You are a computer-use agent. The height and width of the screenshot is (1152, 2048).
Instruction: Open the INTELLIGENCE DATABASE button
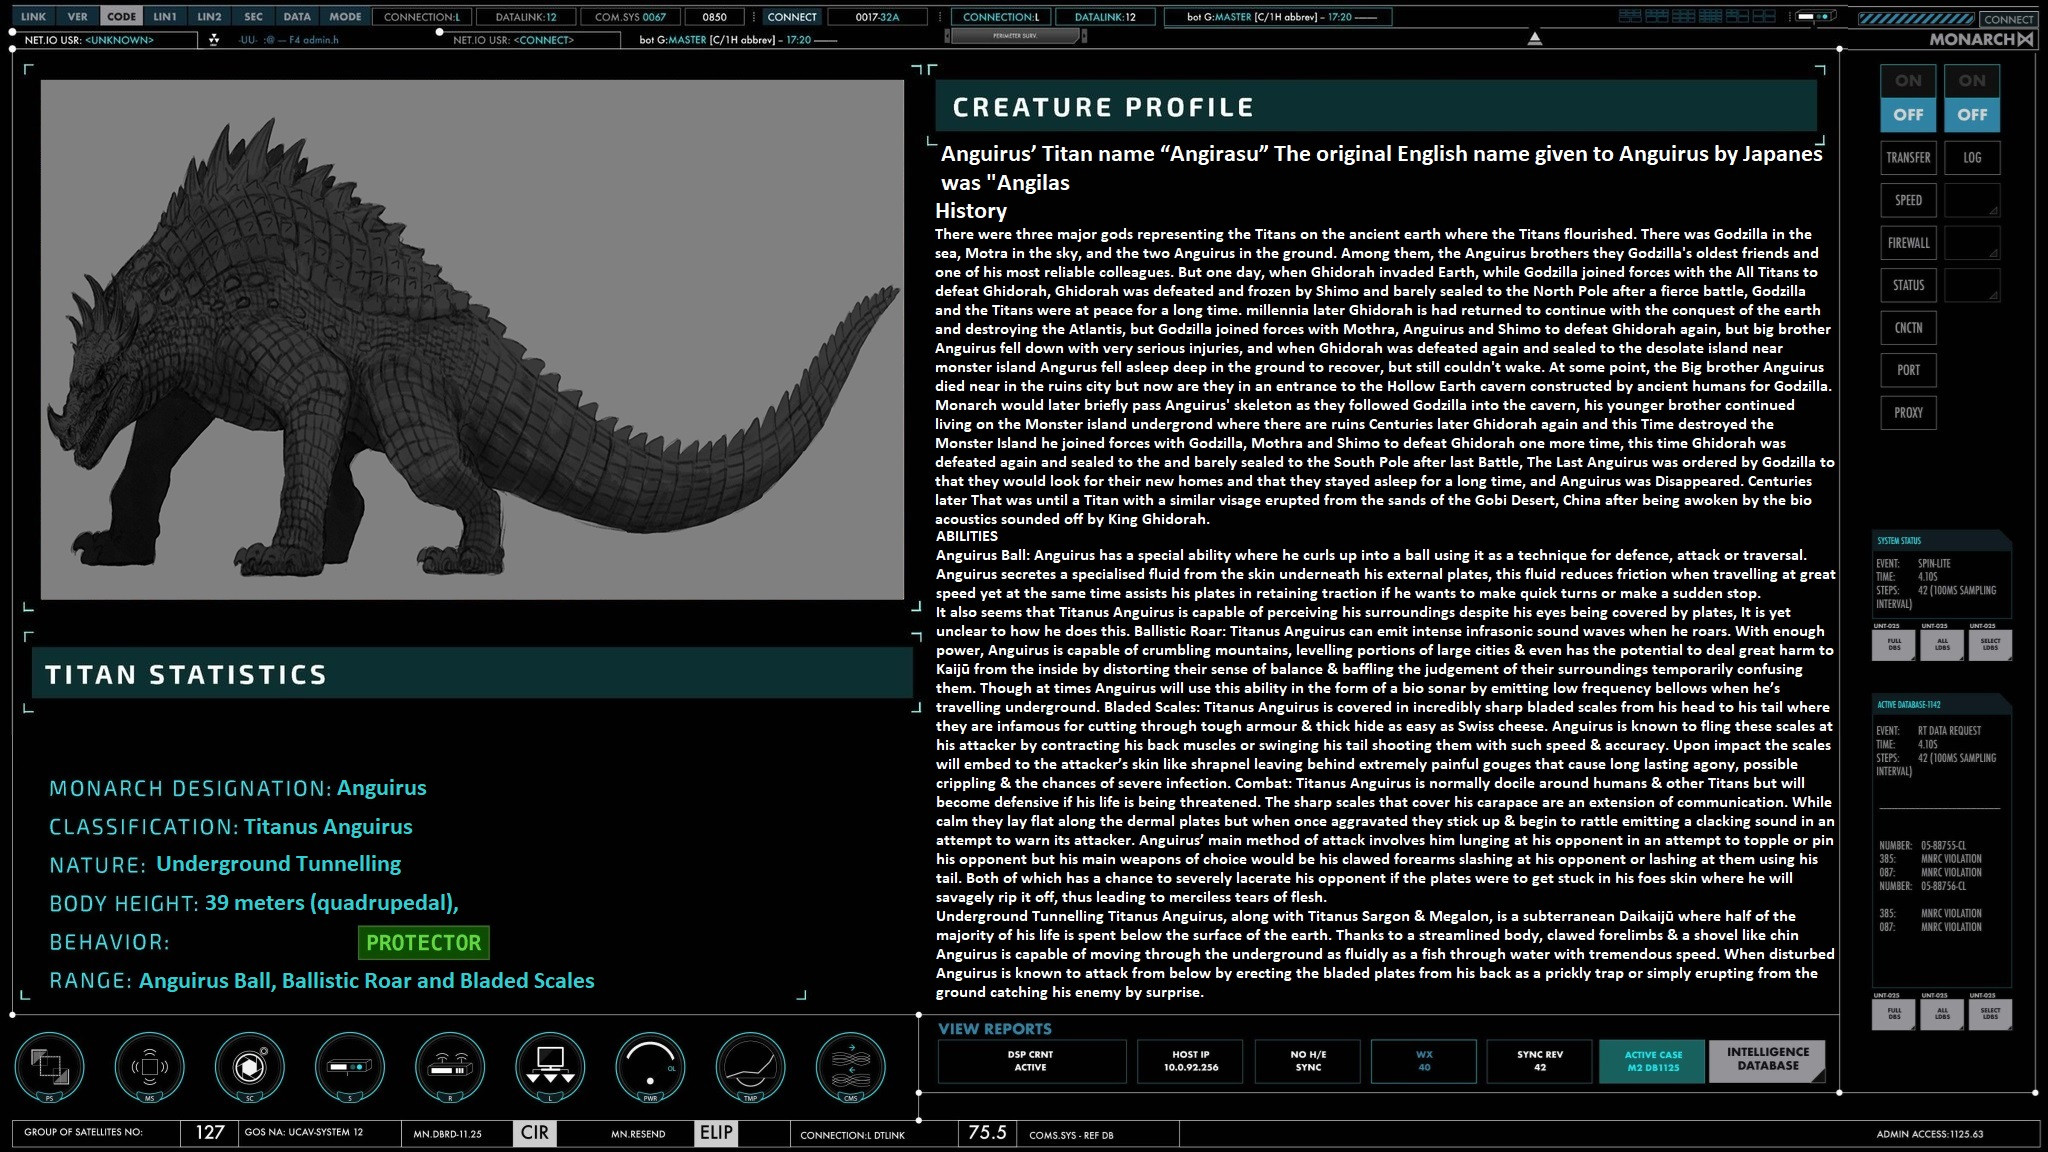(x=1767, y=1060)
